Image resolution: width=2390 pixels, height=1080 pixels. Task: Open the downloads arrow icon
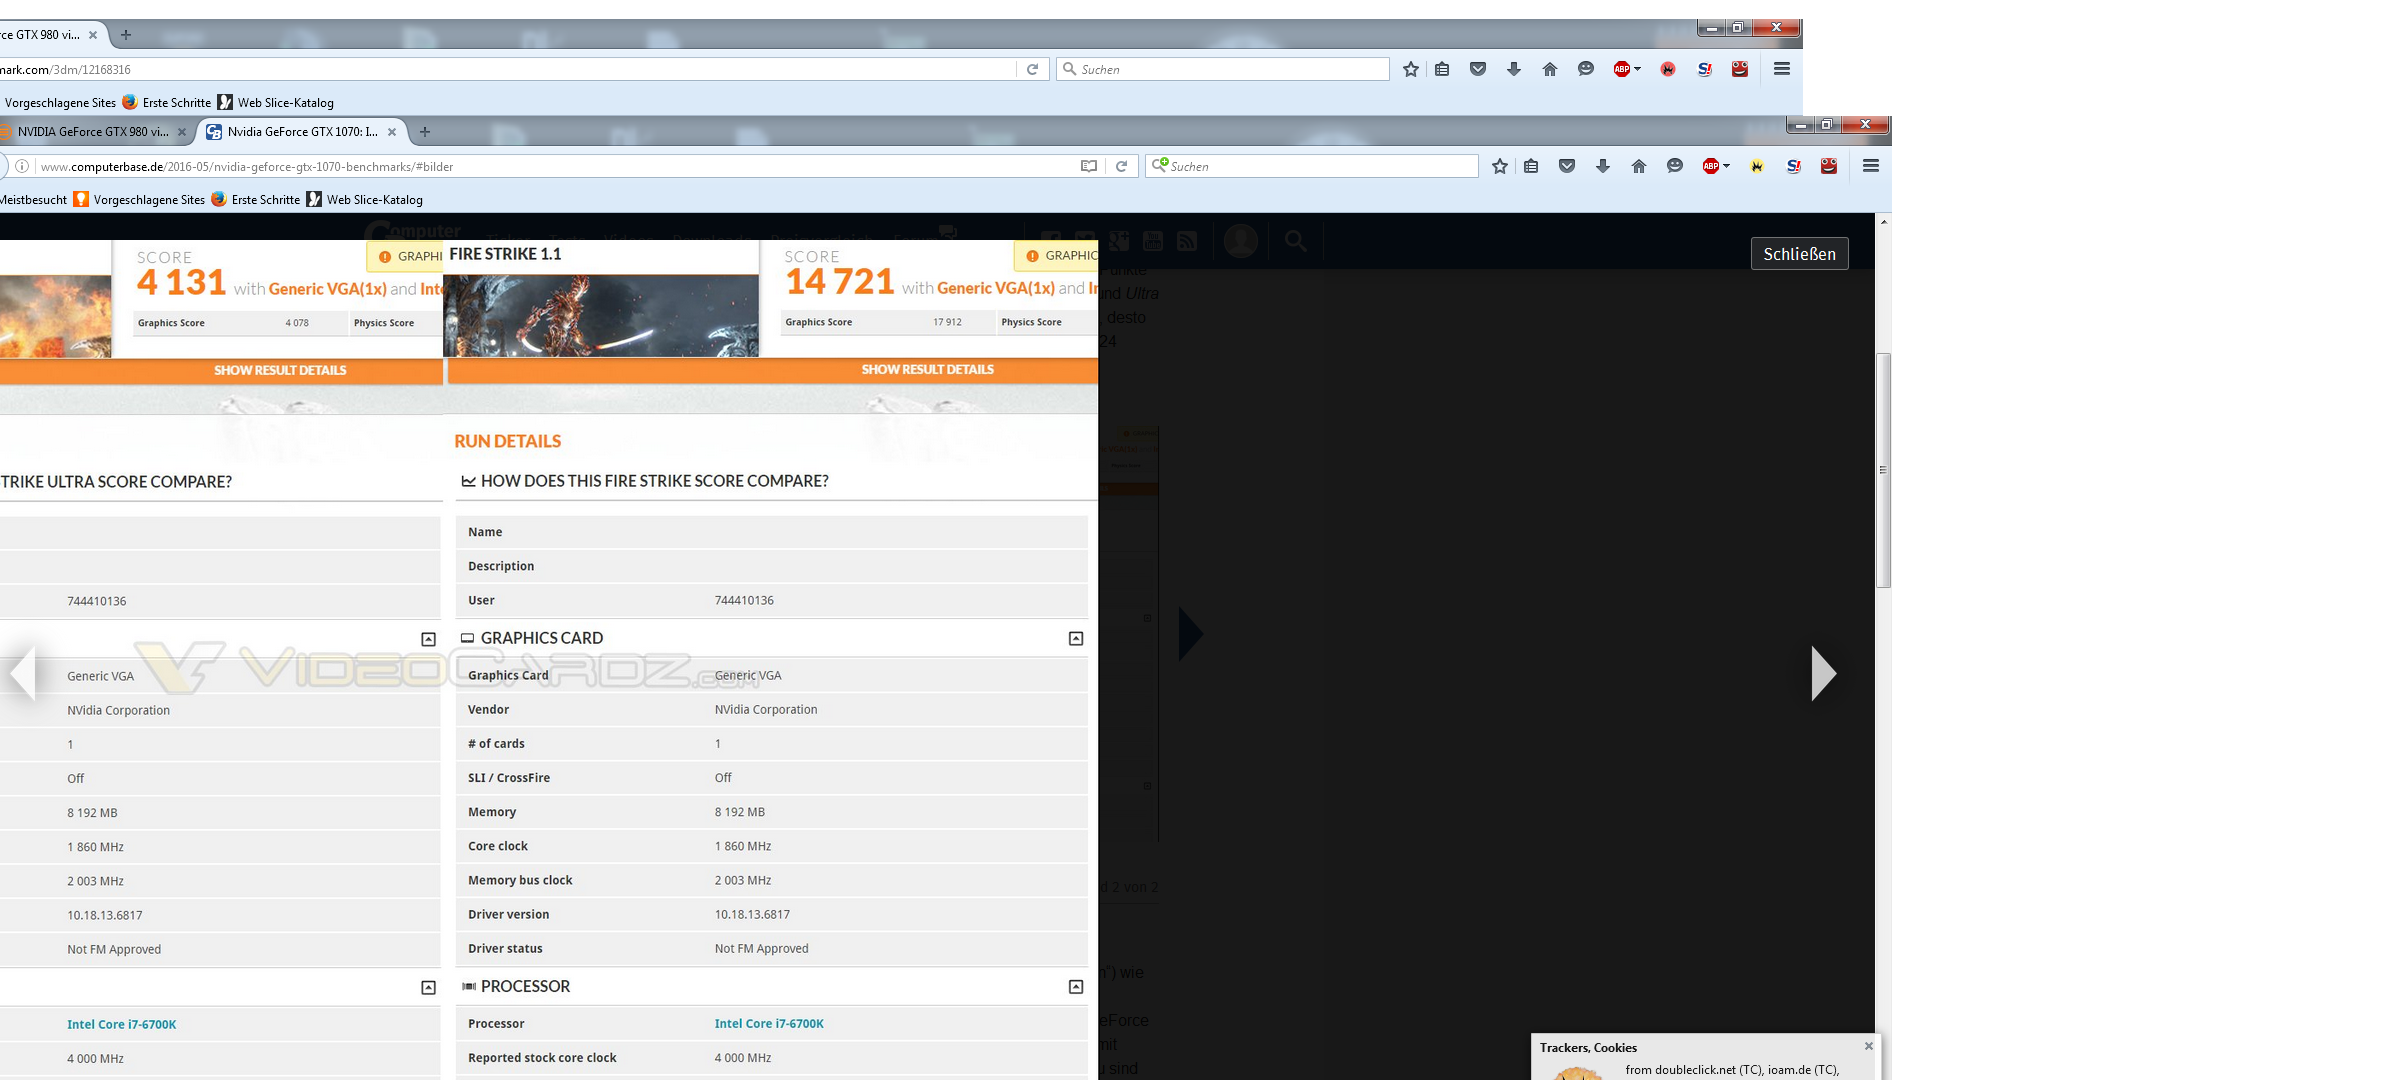click(1602, 166)
